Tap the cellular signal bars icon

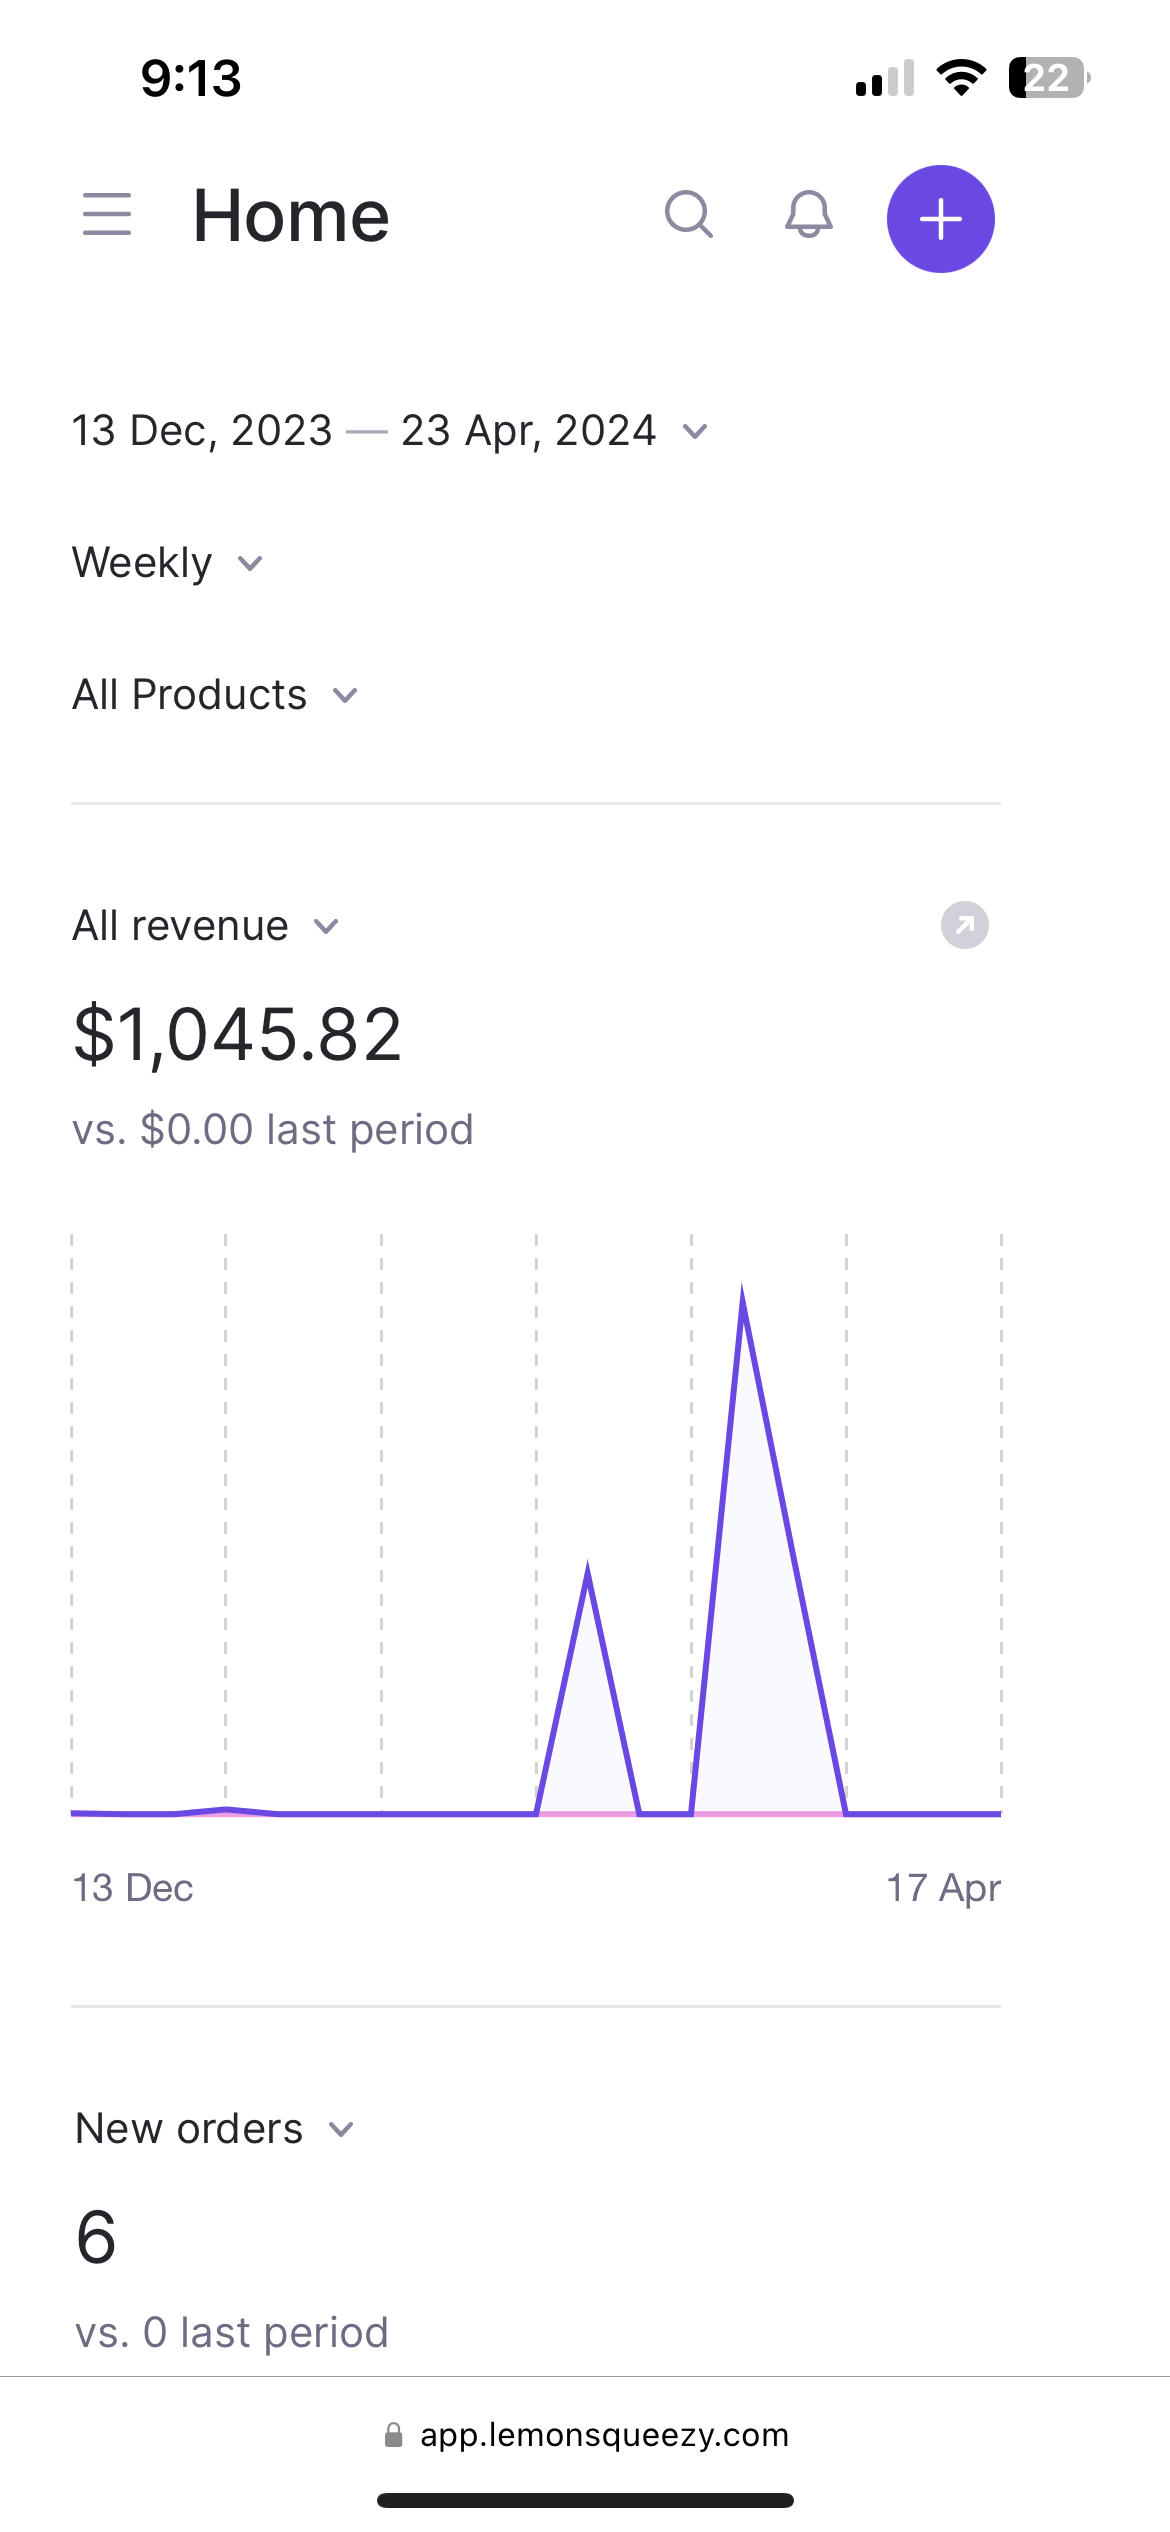pyautogui.click(x=885, y=78)
